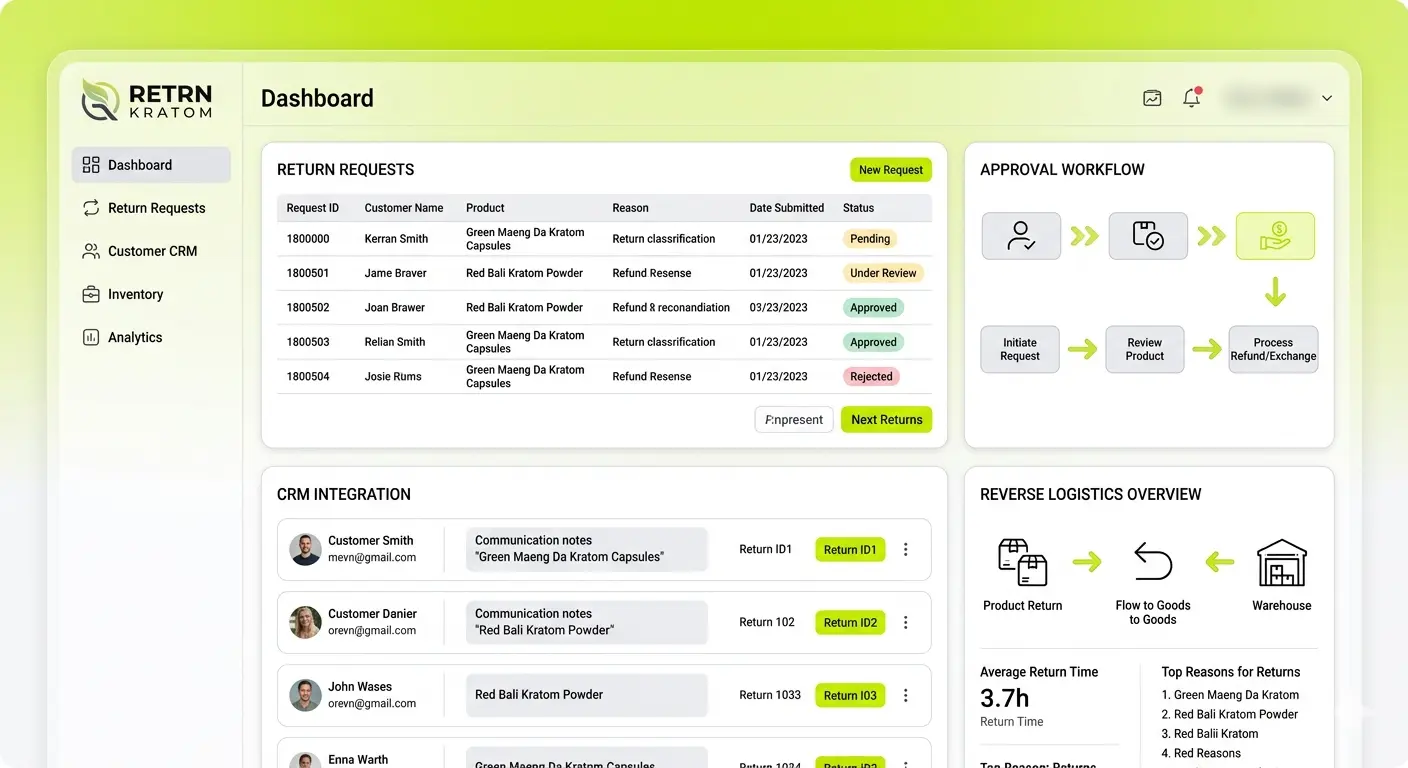This screenshot has width=1408, height=768.
Task: Go to Customer CRM section
Action: (x=152, y=251)
